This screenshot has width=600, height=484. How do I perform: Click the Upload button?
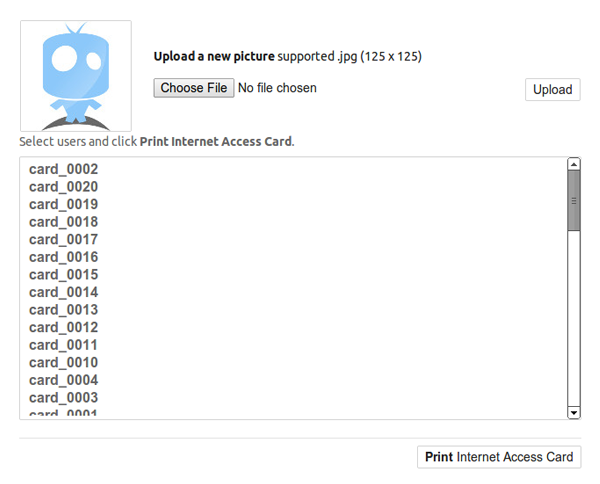[553, 90]
